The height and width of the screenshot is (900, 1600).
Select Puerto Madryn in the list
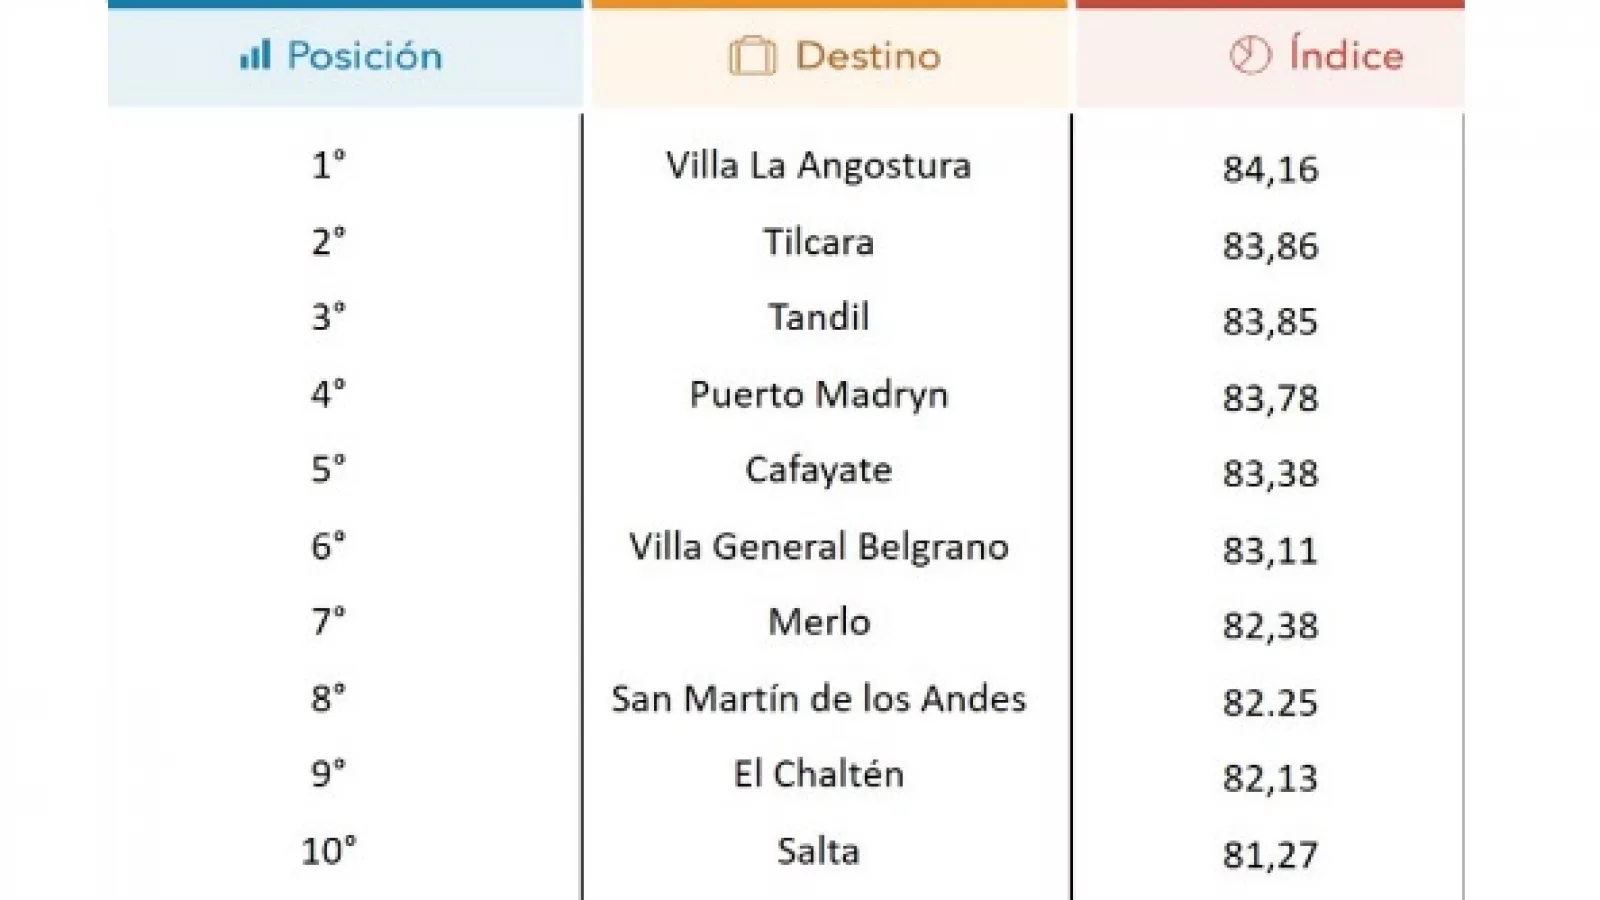click(x=818, y=395)
